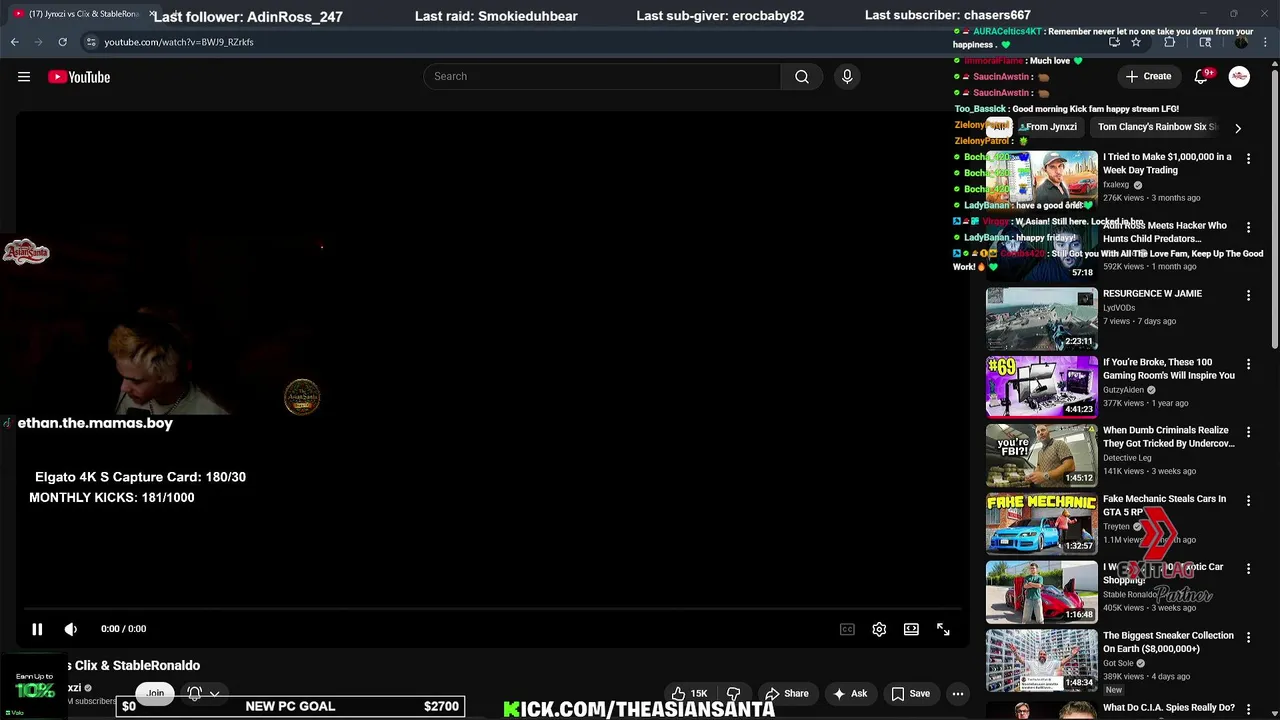Mute the video volume
Screen dimensions: 1280x720
71,629
